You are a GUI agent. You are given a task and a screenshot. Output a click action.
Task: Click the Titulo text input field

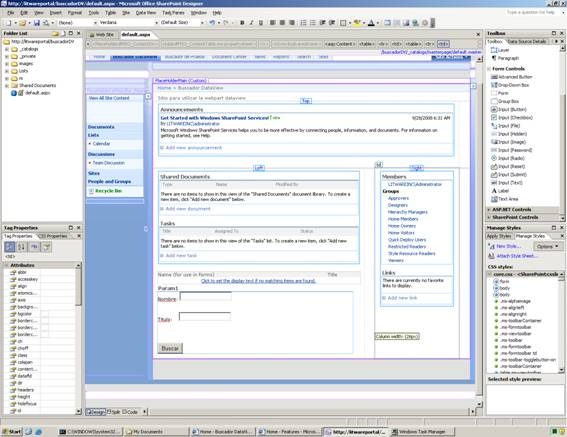point(205,317)
